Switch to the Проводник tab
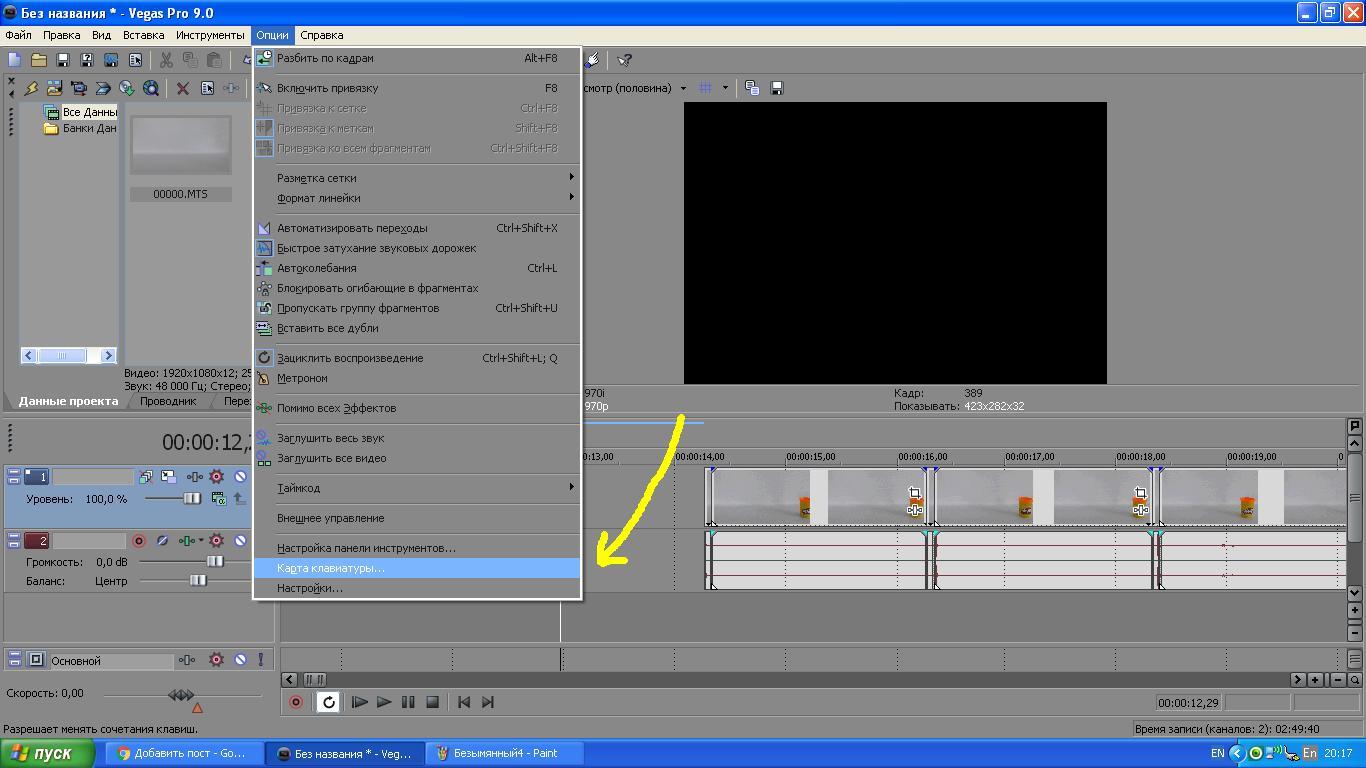This screenshot has height=768, width=1366. 168,401
